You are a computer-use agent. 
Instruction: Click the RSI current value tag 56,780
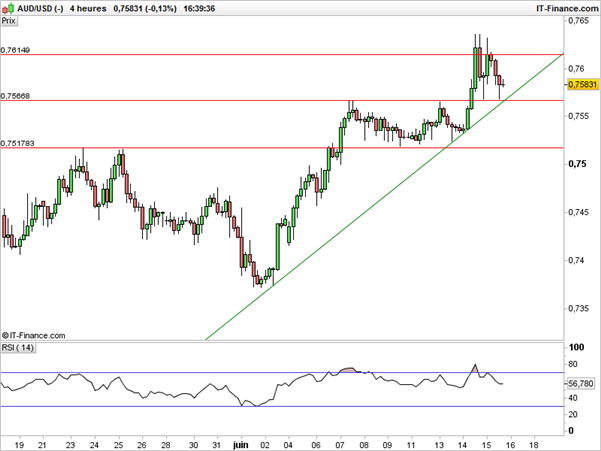point(581,384)
